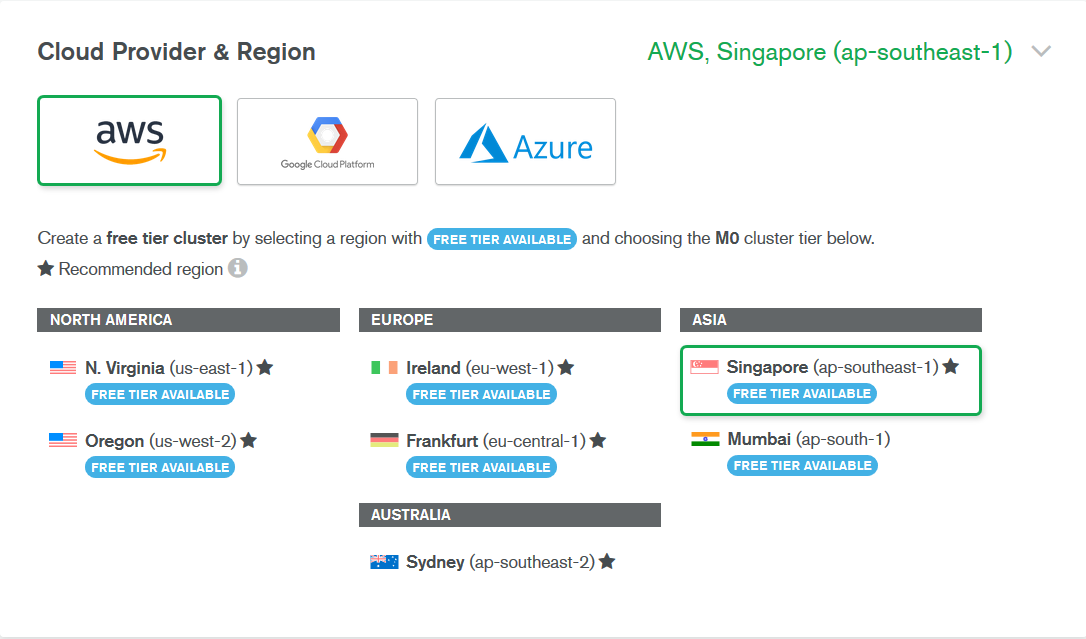1086x639 pixels.
Task: Choose the Azure provider card
Action: [x=526, y=141]
